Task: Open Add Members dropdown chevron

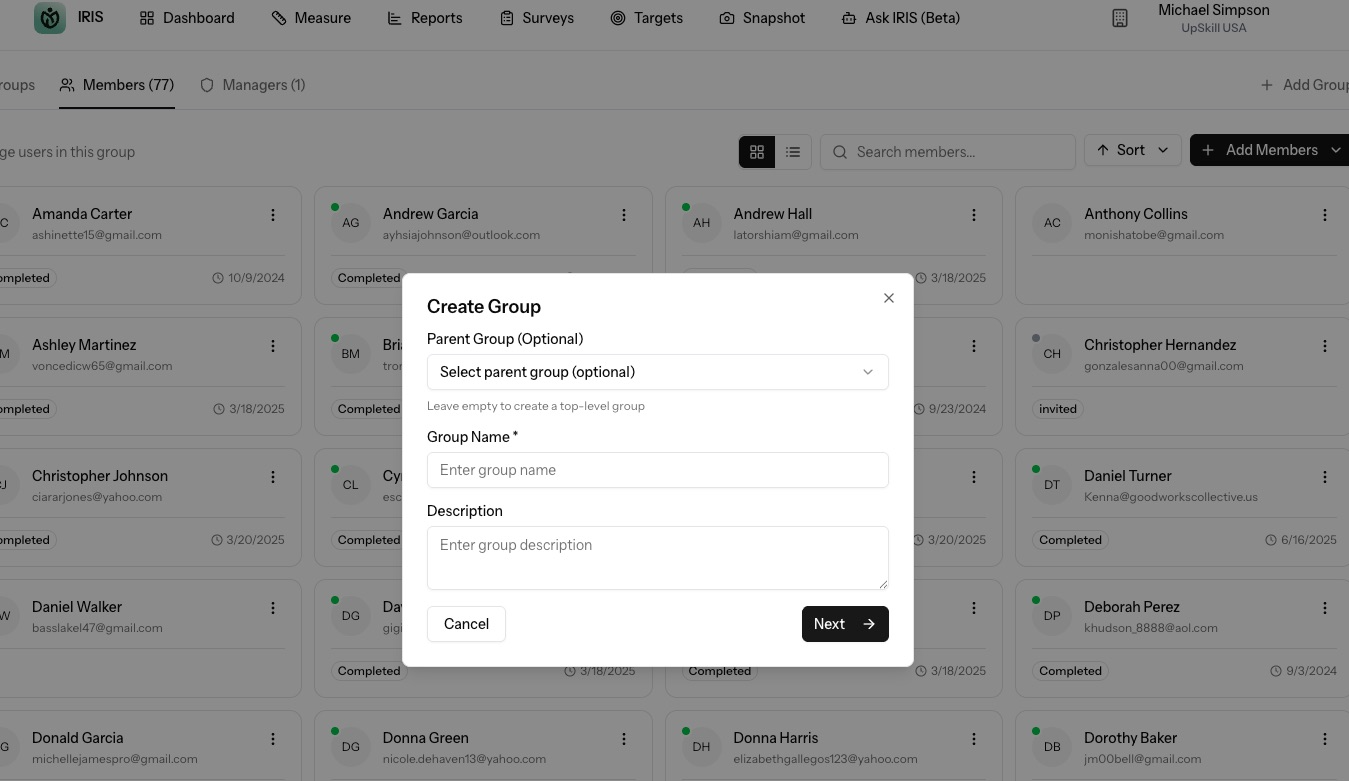Action: point(1336,150)
